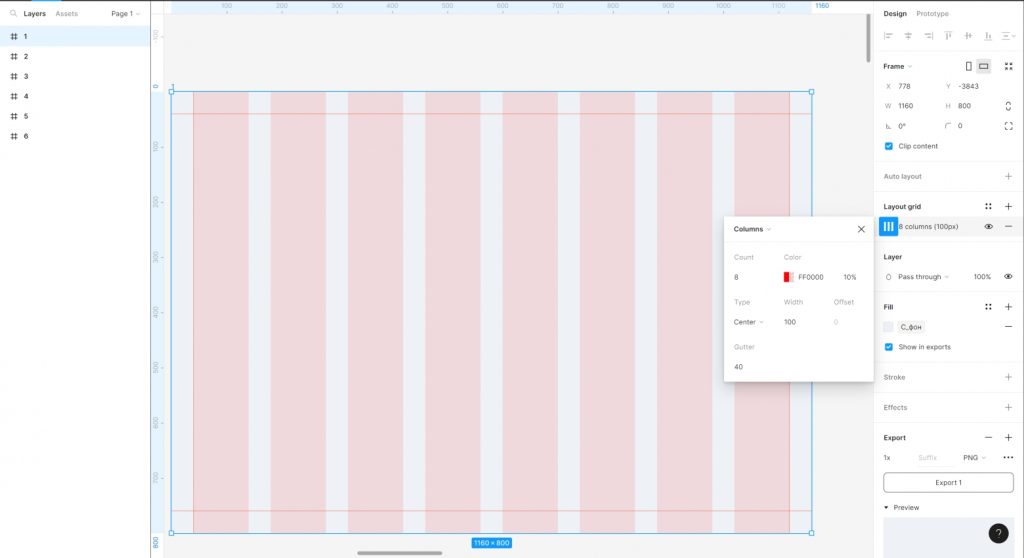Image resolution: width=1024 pixels, height=558 pixels.
Task: Uncheck Clip content checkbox
Action: pyautogui.click(x=888, y=146)
